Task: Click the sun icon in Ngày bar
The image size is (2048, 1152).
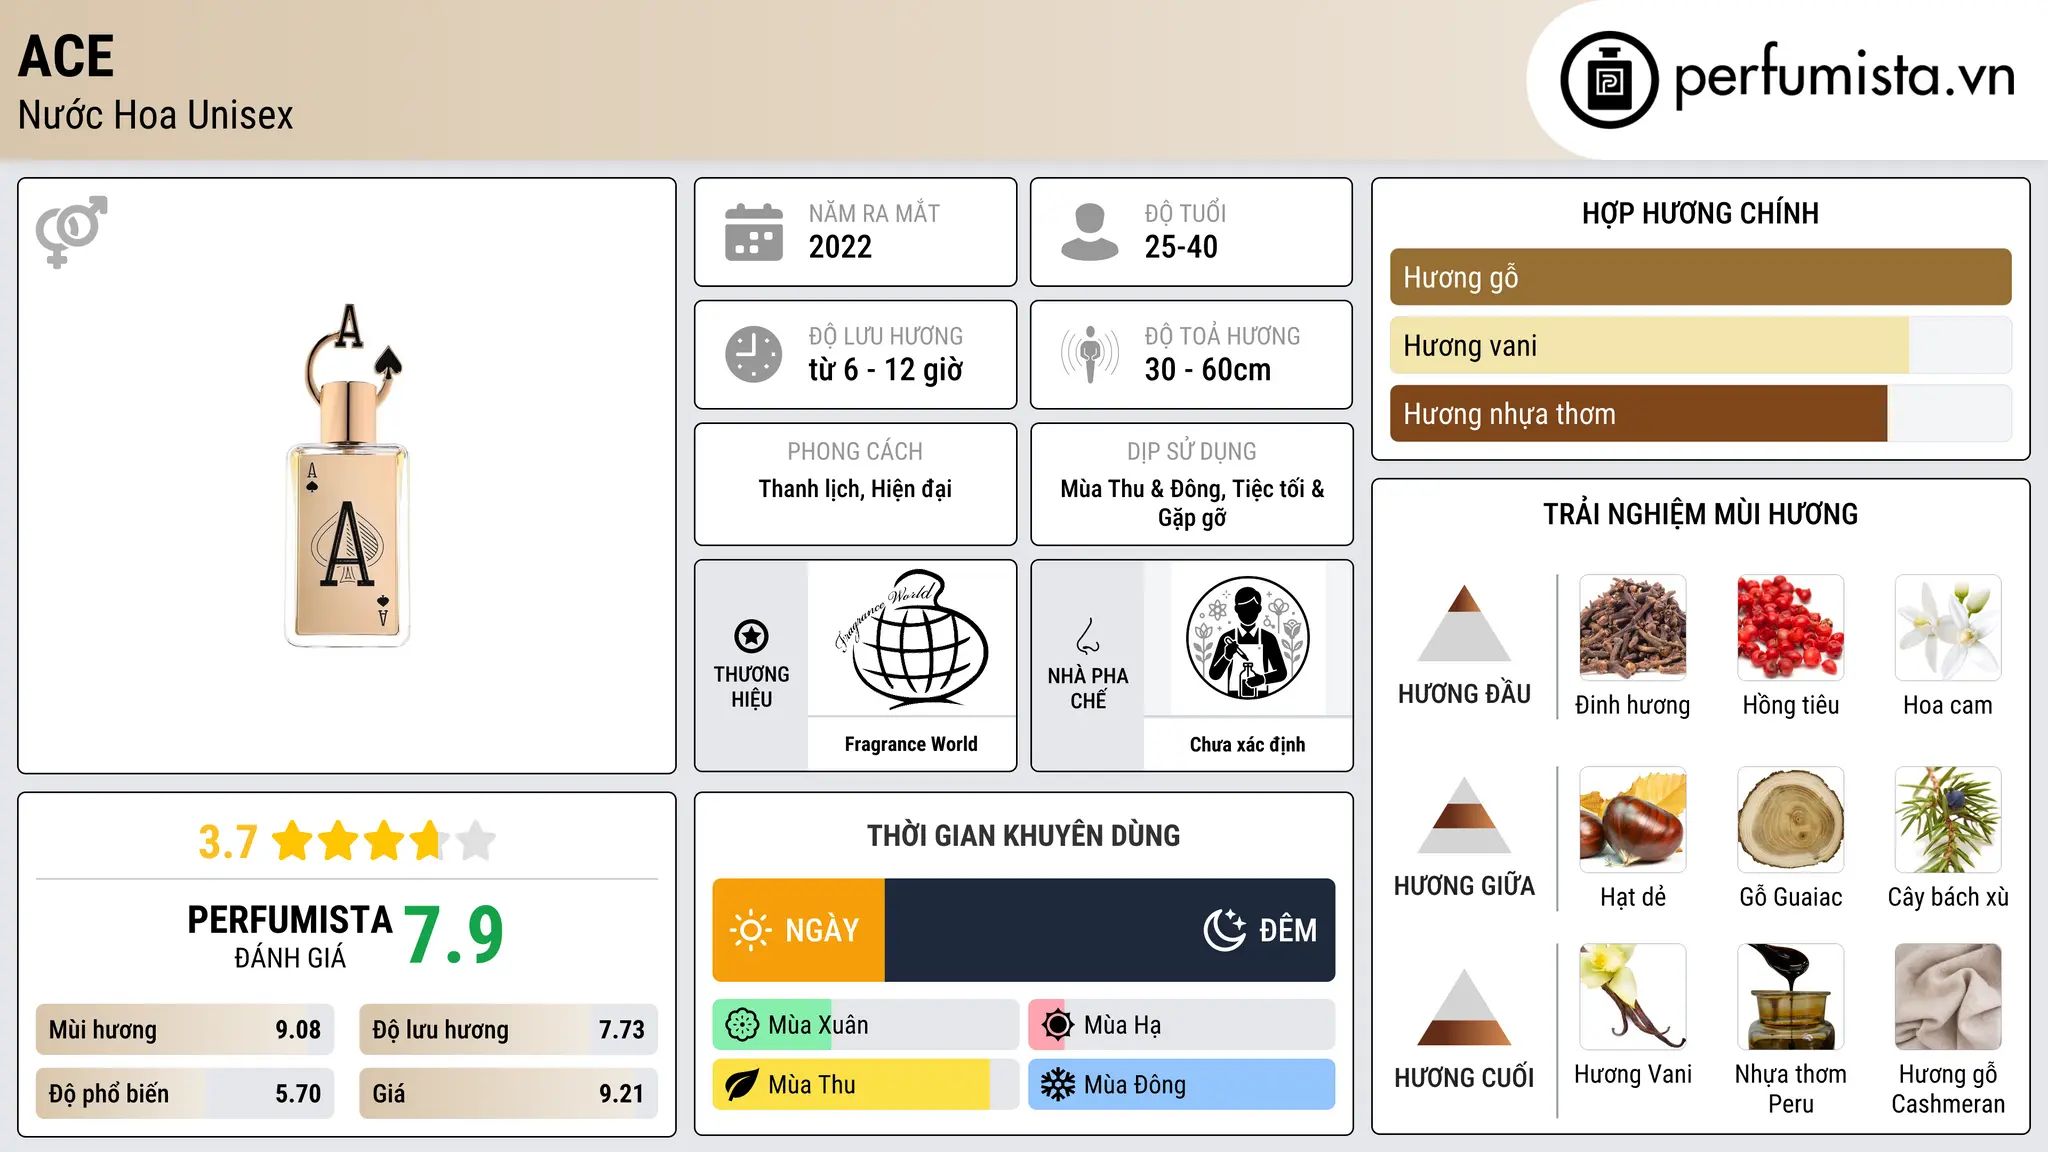Action: [x=751, y=930]
